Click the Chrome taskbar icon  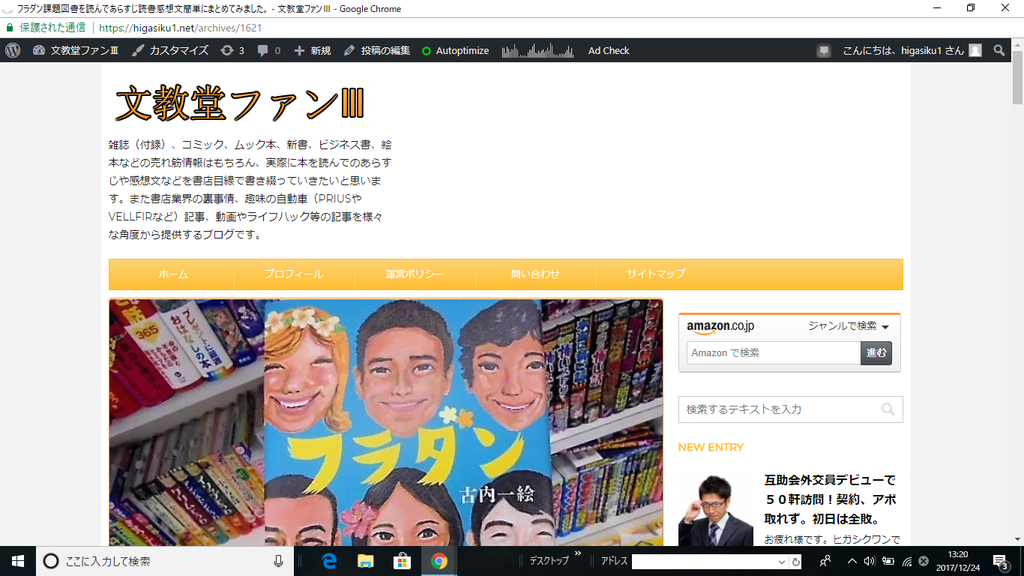(x=439, y=561)
